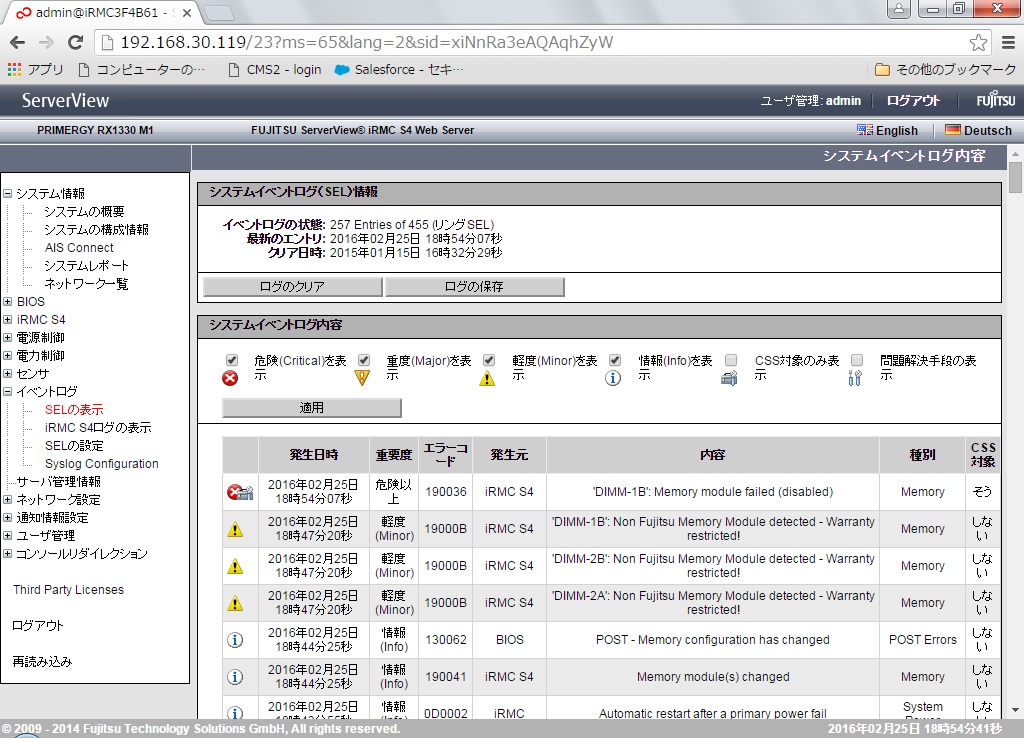
Task: Click the Chrome reload page icon
Action: tap(75, 43)
